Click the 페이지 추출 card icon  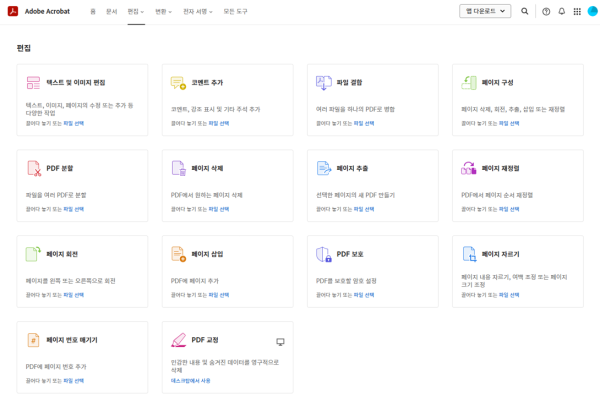[324, 168]
